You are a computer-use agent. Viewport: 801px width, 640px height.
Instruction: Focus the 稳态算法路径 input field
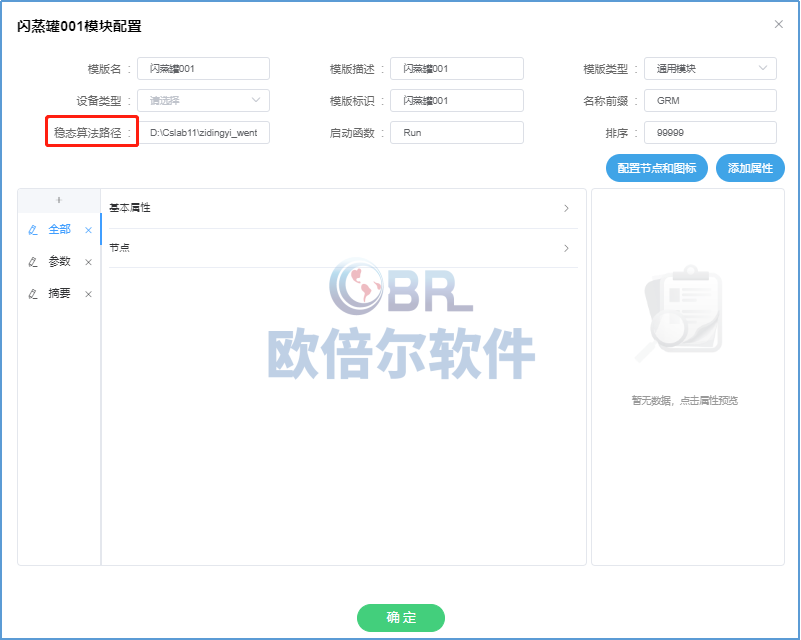point(204,132)
